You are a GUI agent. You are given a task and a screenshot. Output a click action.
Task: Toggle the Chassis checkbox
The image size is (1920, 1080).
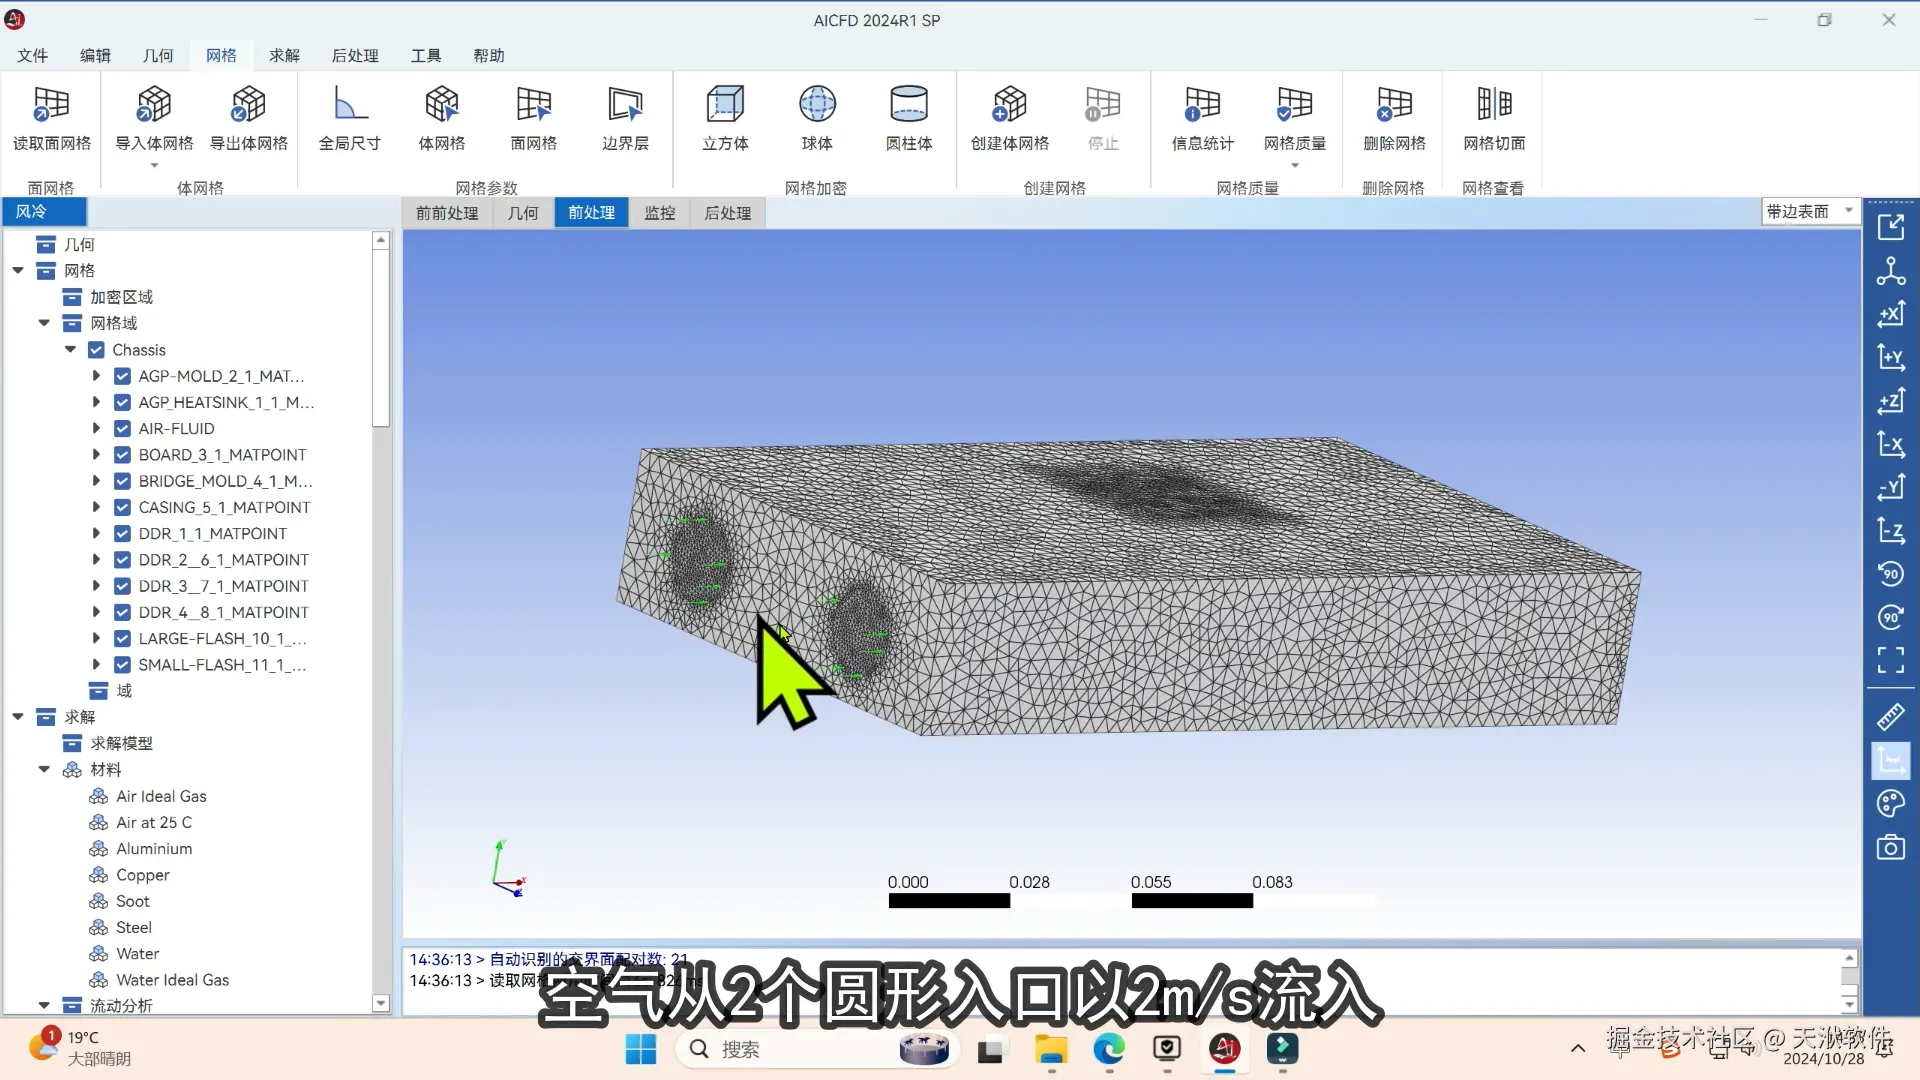(x=96, y=350)
